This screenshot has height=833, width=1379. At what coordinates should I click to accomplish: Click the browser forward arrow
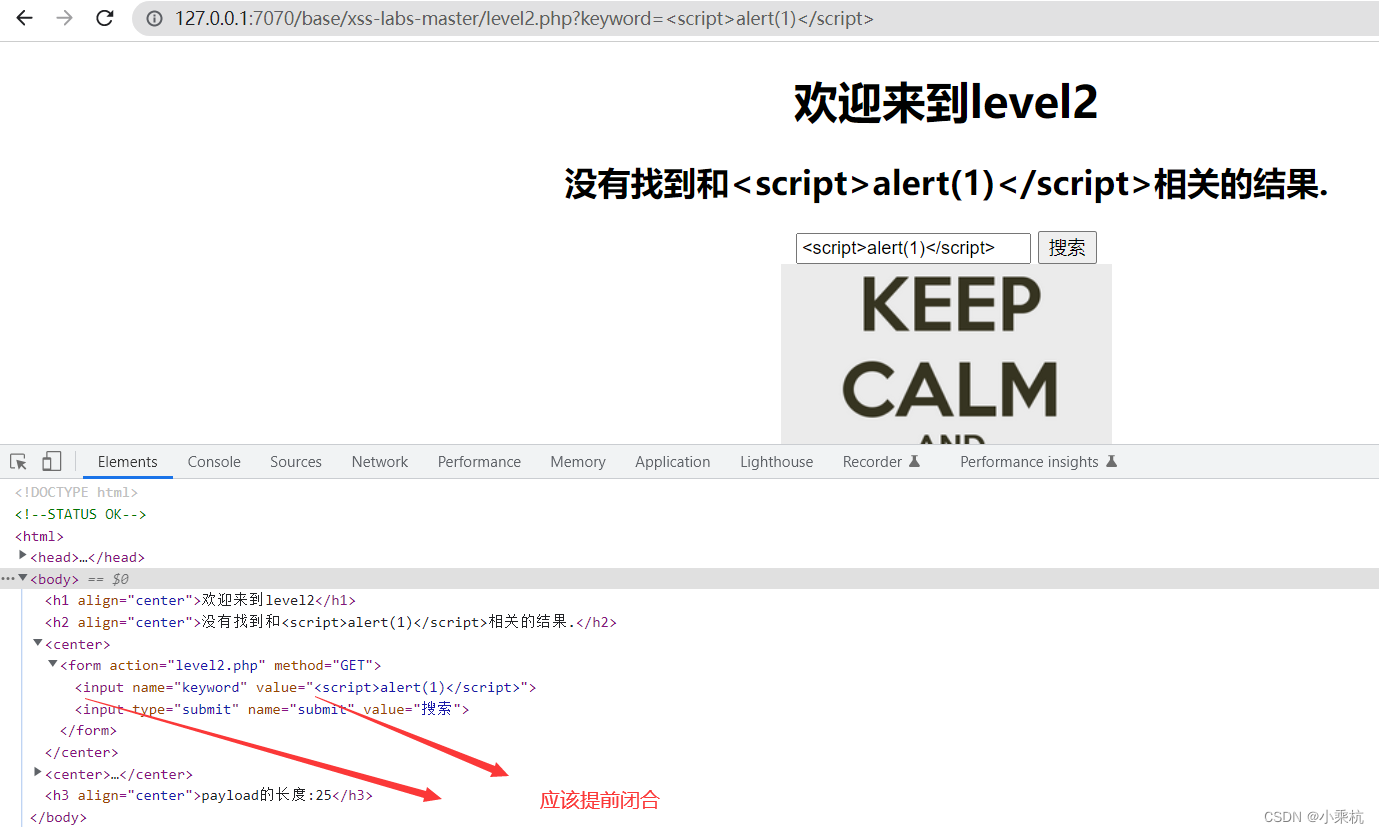tap(64, 18)
